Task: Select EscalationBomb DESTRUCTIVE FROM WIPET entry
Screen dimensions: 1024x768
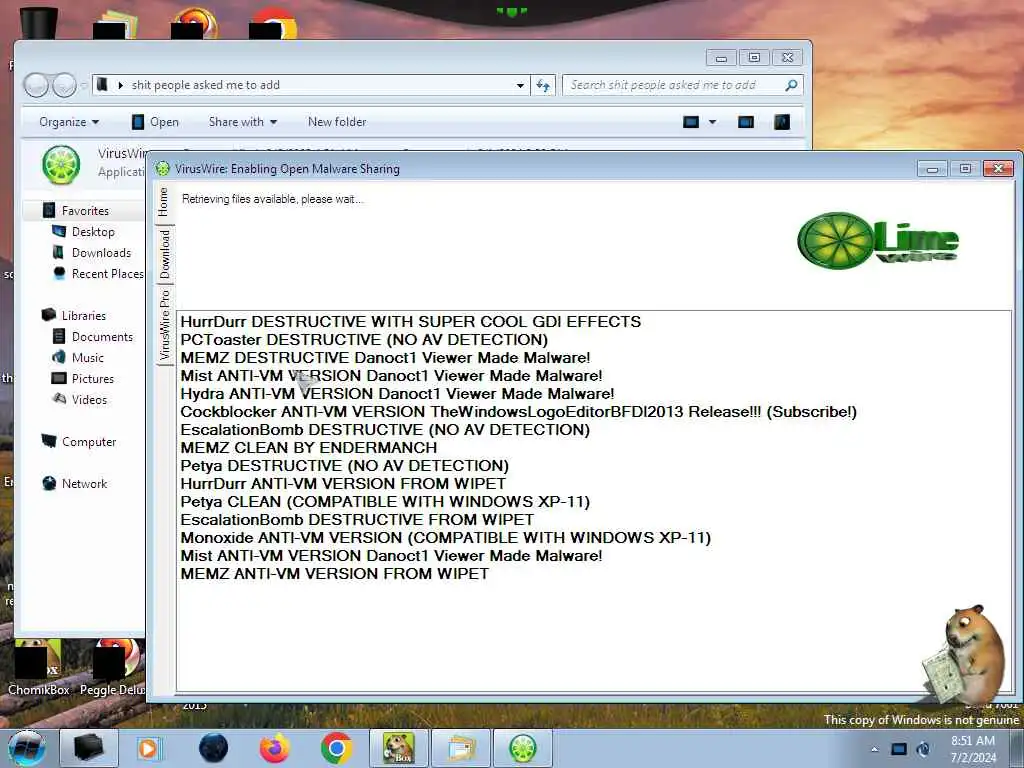Action: (357, 520)
